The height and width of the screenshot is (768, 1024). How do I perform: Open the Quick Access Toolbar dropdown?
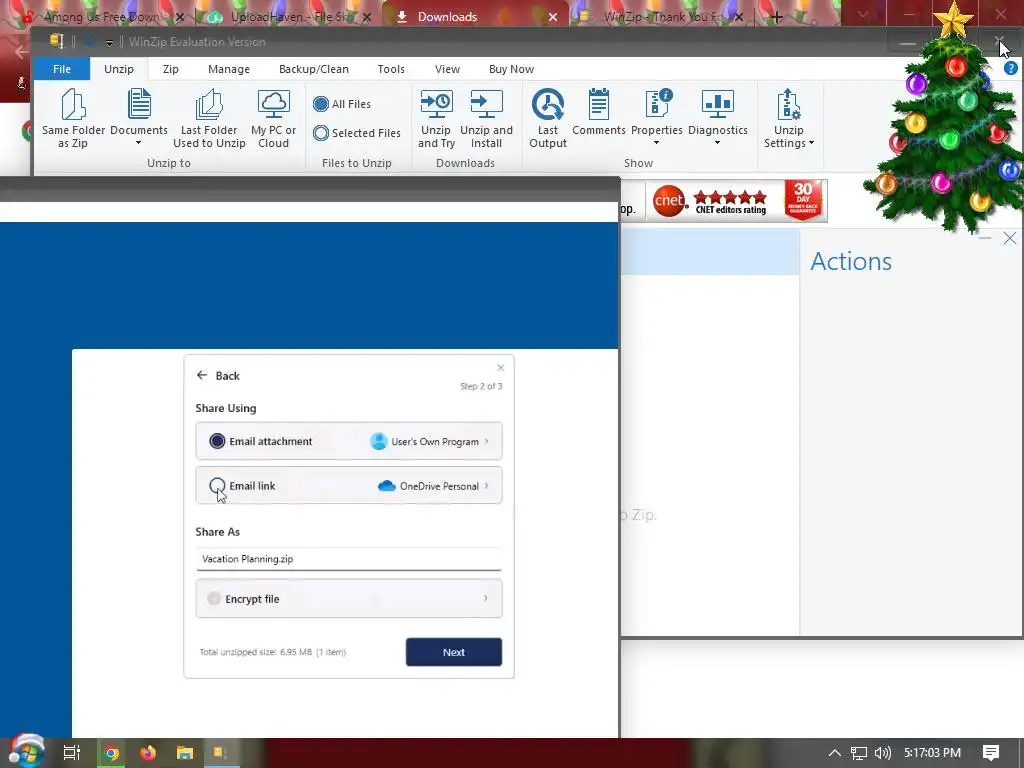pyautogui.click(x=109, y=42)
